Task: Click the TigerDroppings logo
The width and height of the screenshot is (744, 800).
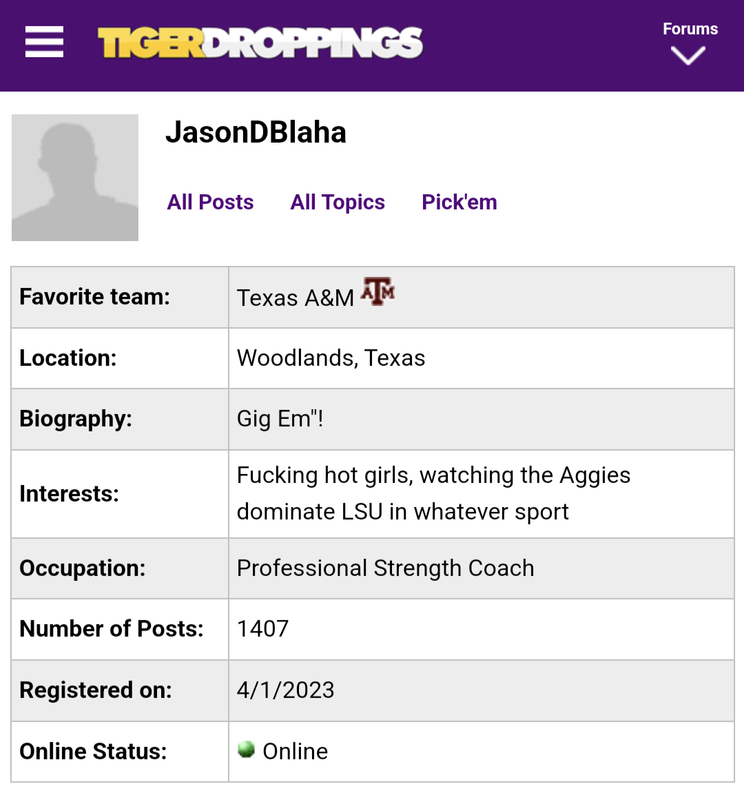Action: coord(260,43)
